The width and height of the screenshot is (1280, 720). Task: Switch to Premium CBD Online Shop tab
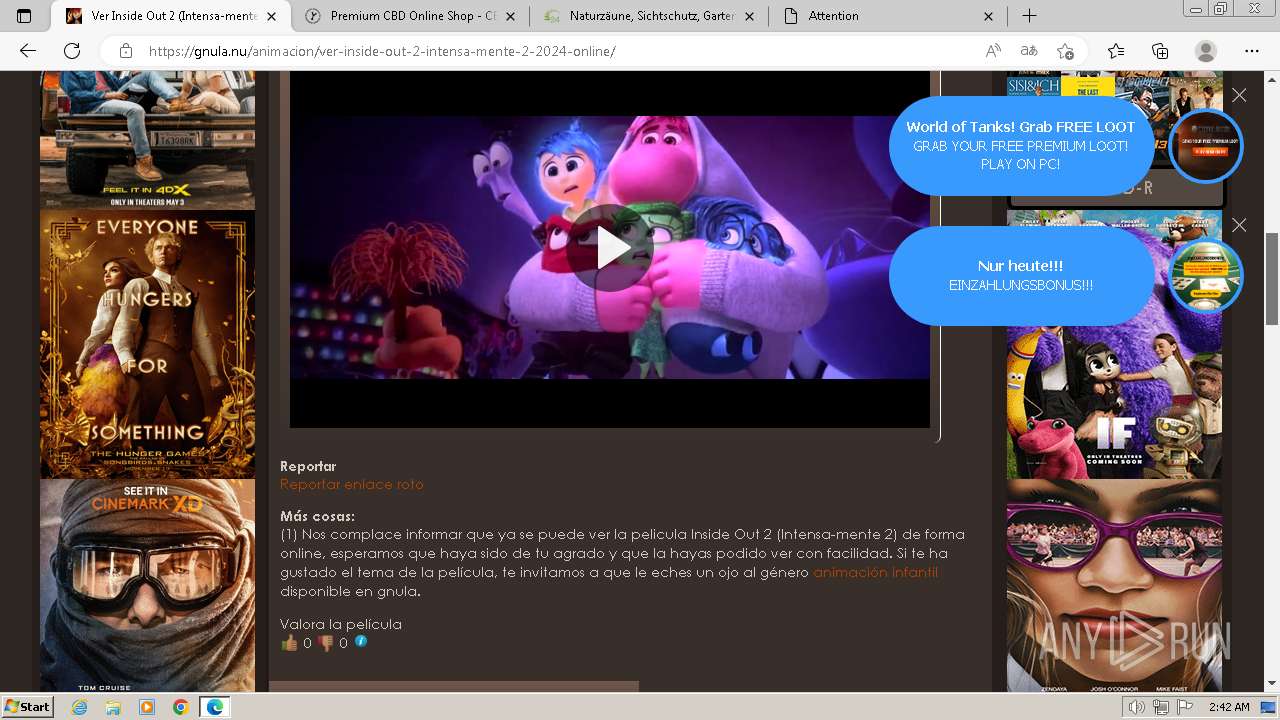pyautogui.click(x=412, y=16)
